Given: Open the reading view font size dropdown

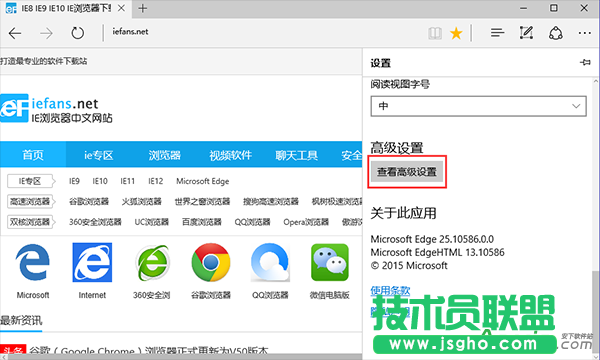Looking at the screenshot, I should (x=478, y=106).
